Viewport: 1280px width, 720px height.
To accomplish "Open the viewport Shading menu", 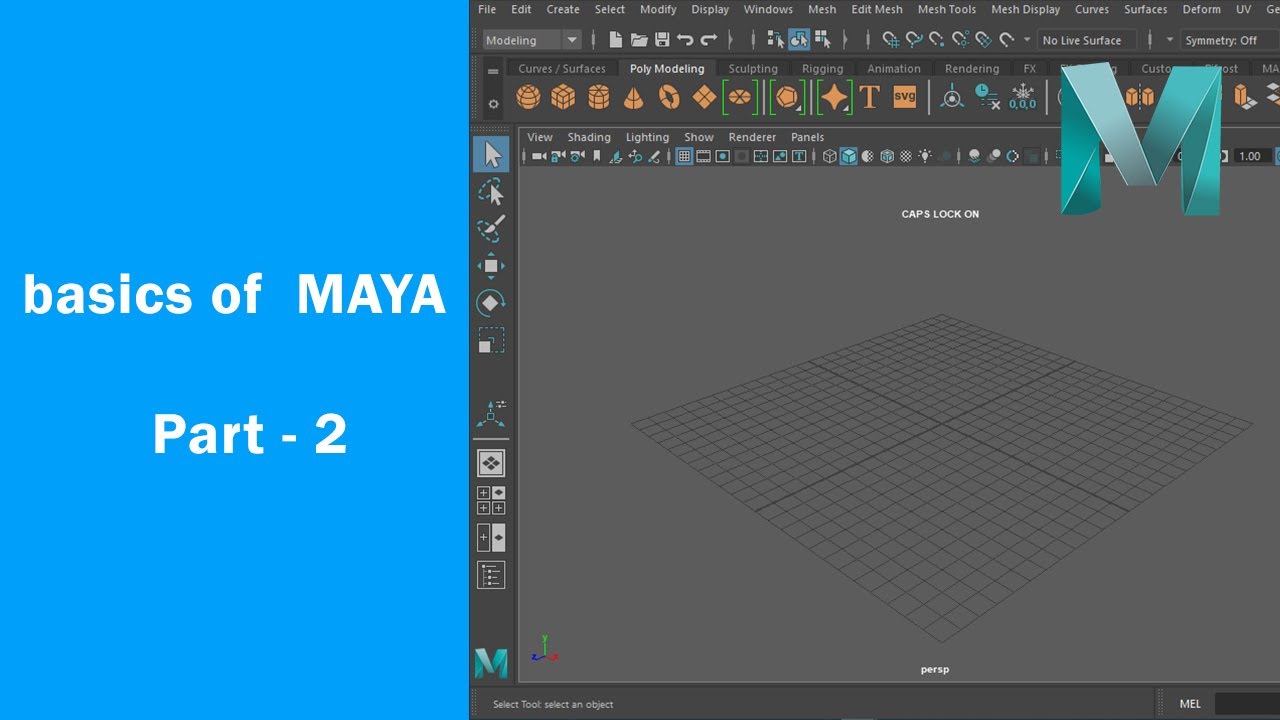I will click(x=589, y=137).
